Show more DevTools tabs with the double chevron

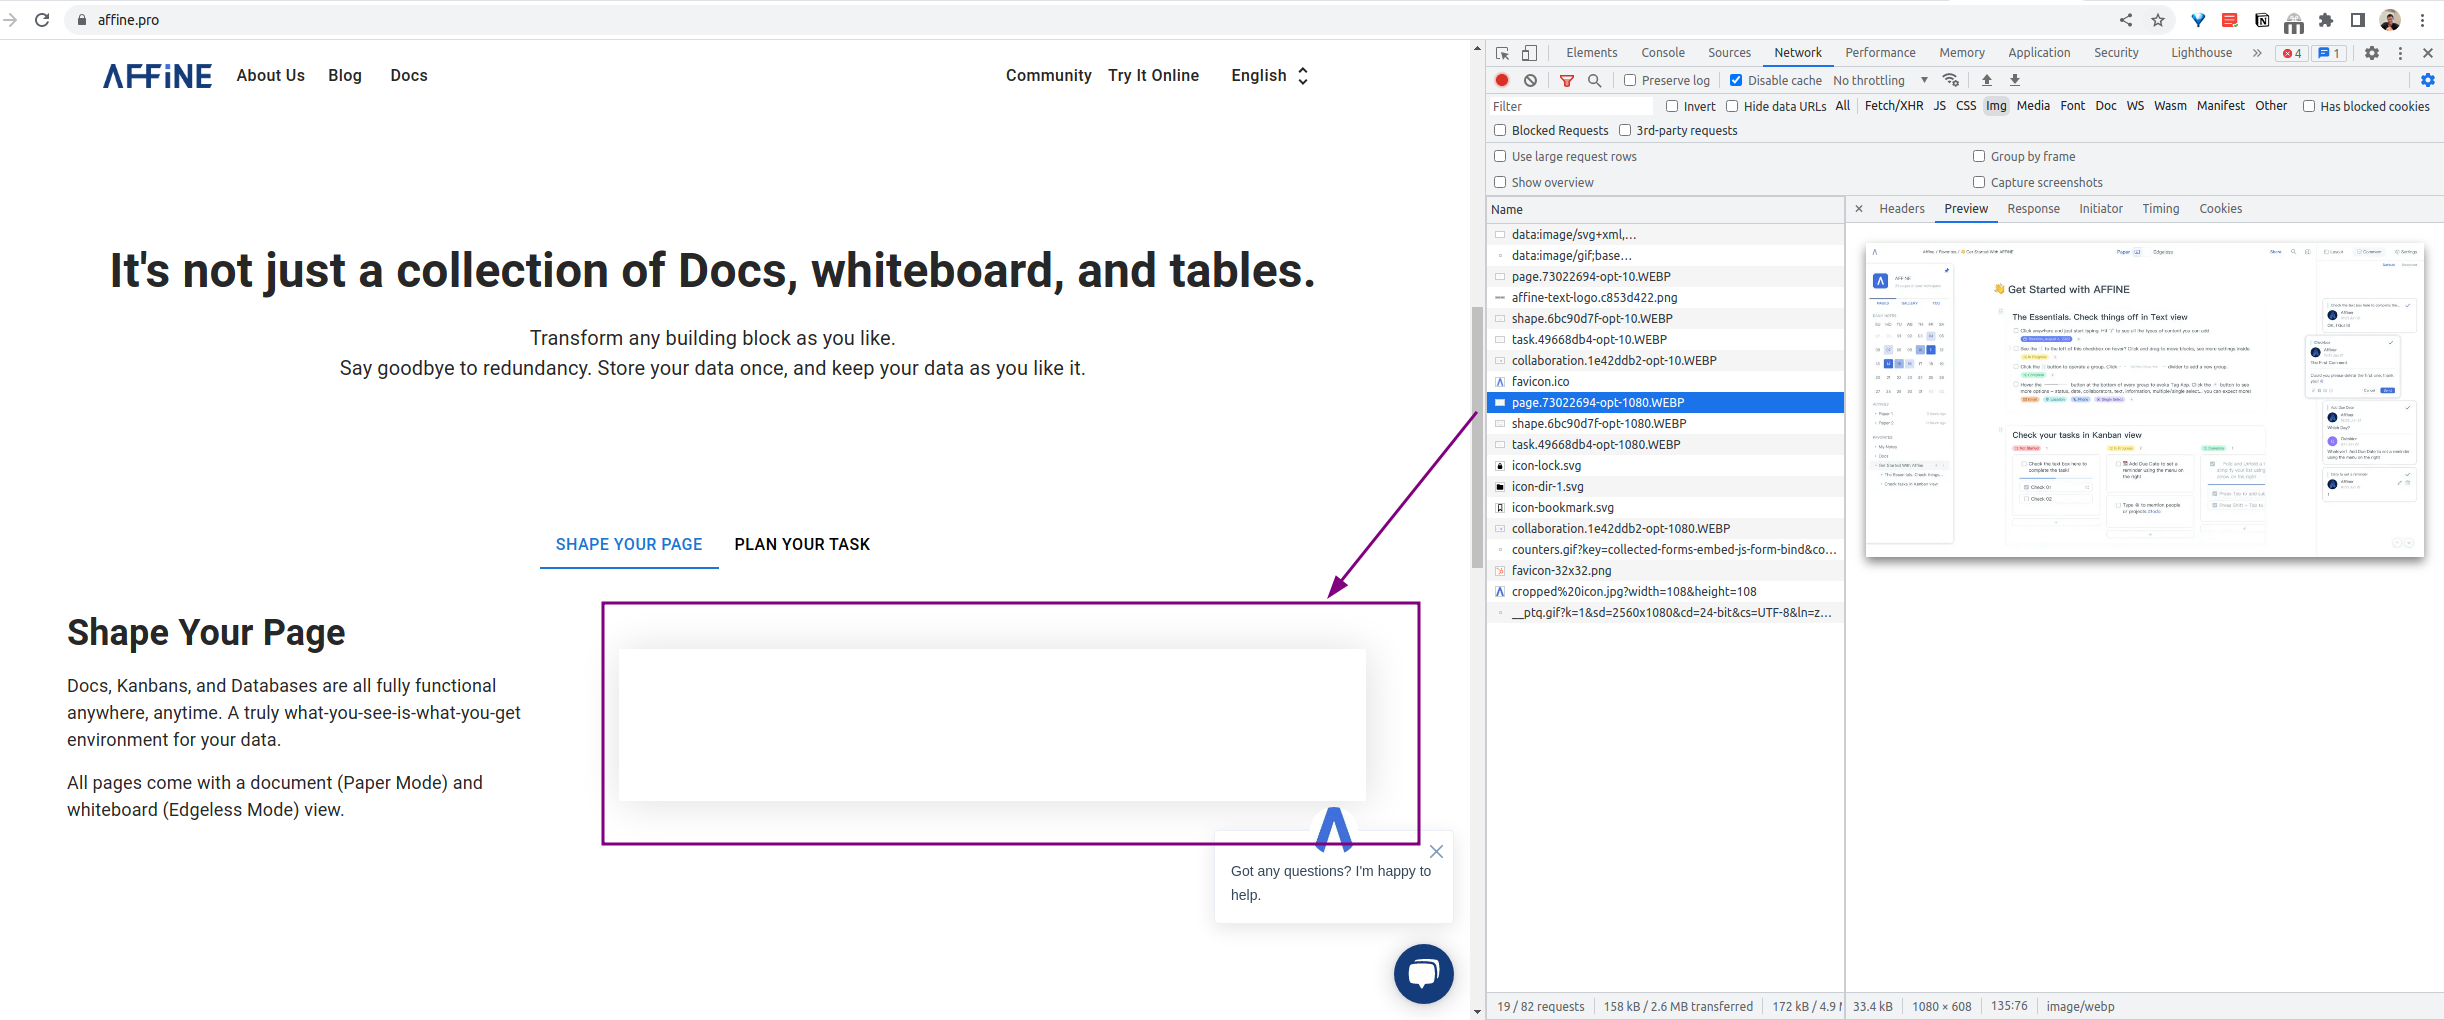tap(2257, 53)
